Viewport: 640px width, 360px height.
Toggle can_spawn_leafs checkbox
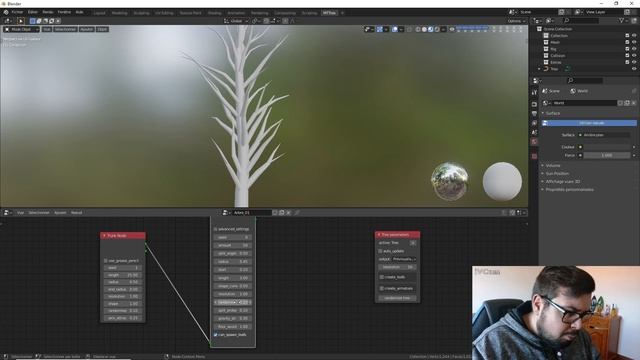(x=216, y=335)
